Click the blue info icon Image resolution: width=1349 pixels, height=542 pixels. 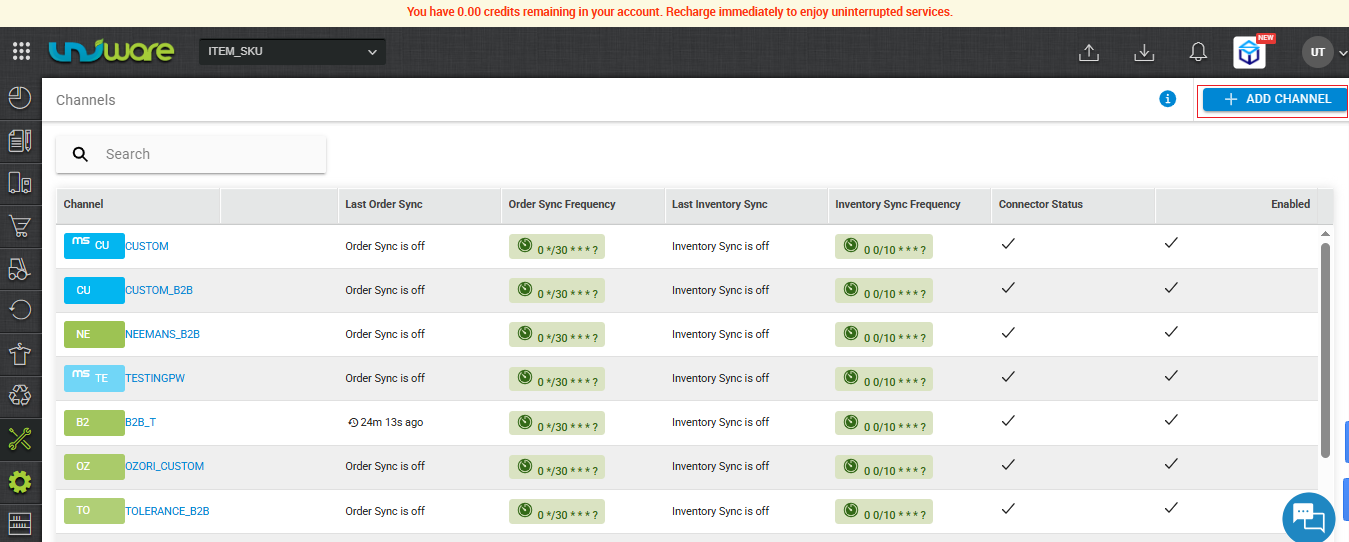coord(1167,99)
